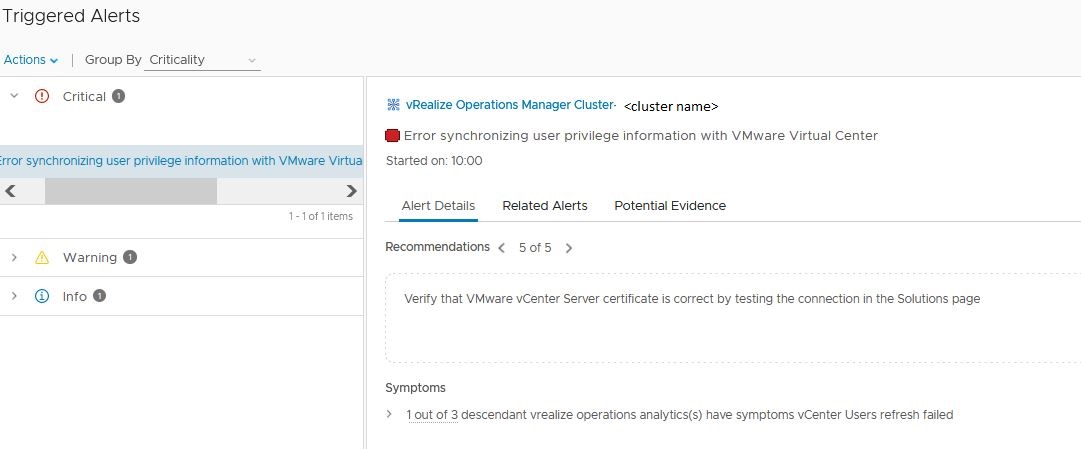
Task: Switch to the Alert Details tab
Action: click(x=438, y=206)
